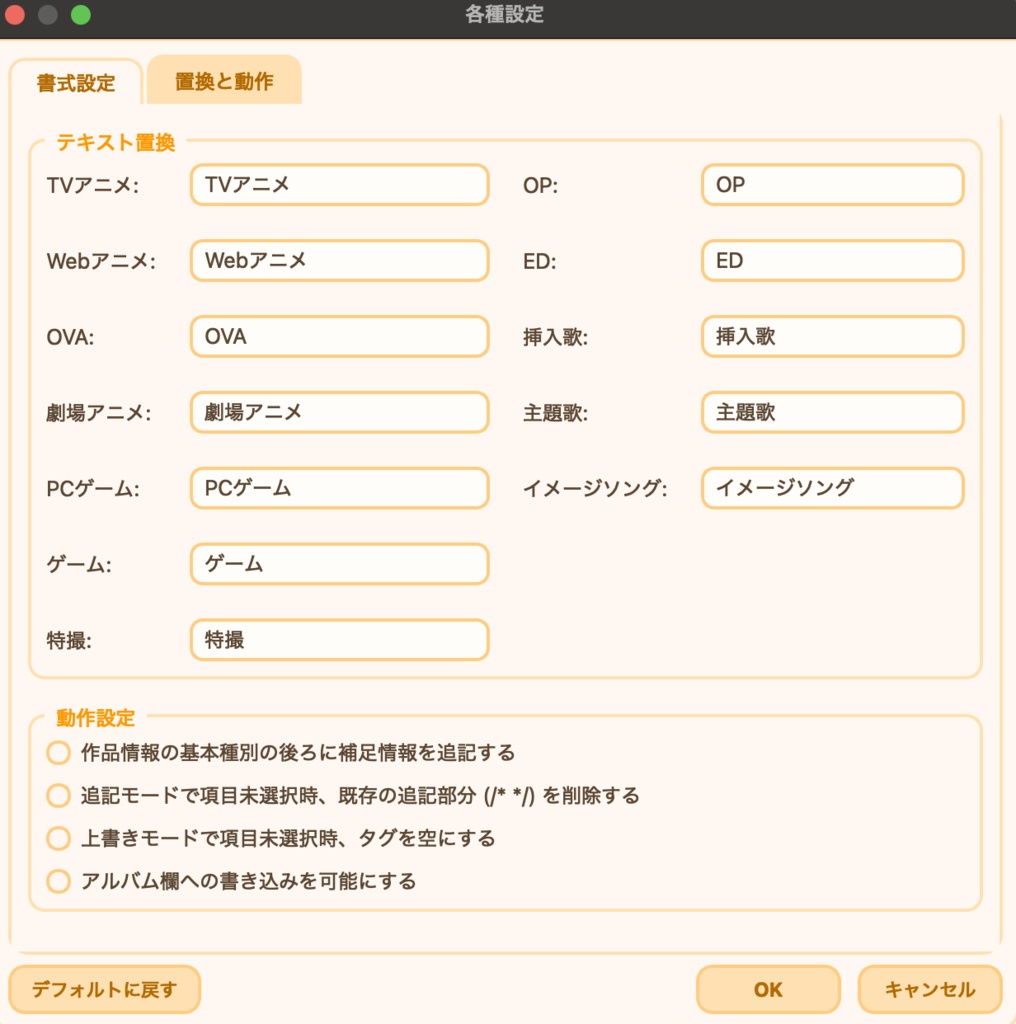
Task: Enable 上書きモードで項目未選択時、タグを空にする
Action: tap(58, 838)
